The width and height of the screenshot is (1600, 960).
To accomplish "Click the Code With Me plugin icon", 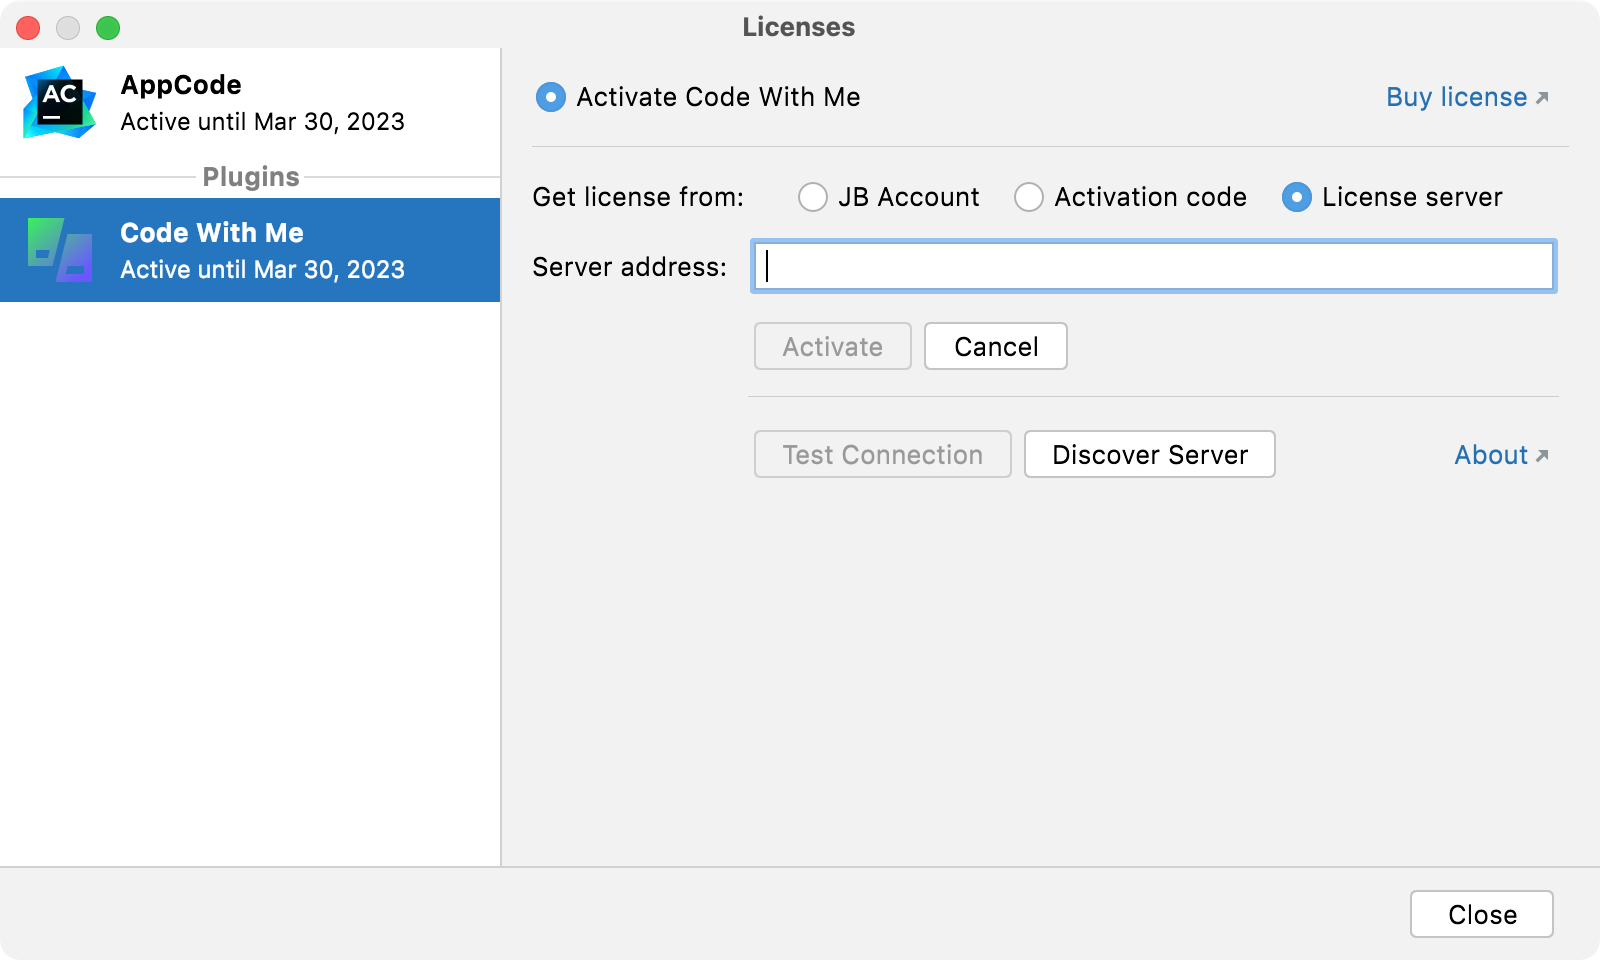I will point(60,250).
